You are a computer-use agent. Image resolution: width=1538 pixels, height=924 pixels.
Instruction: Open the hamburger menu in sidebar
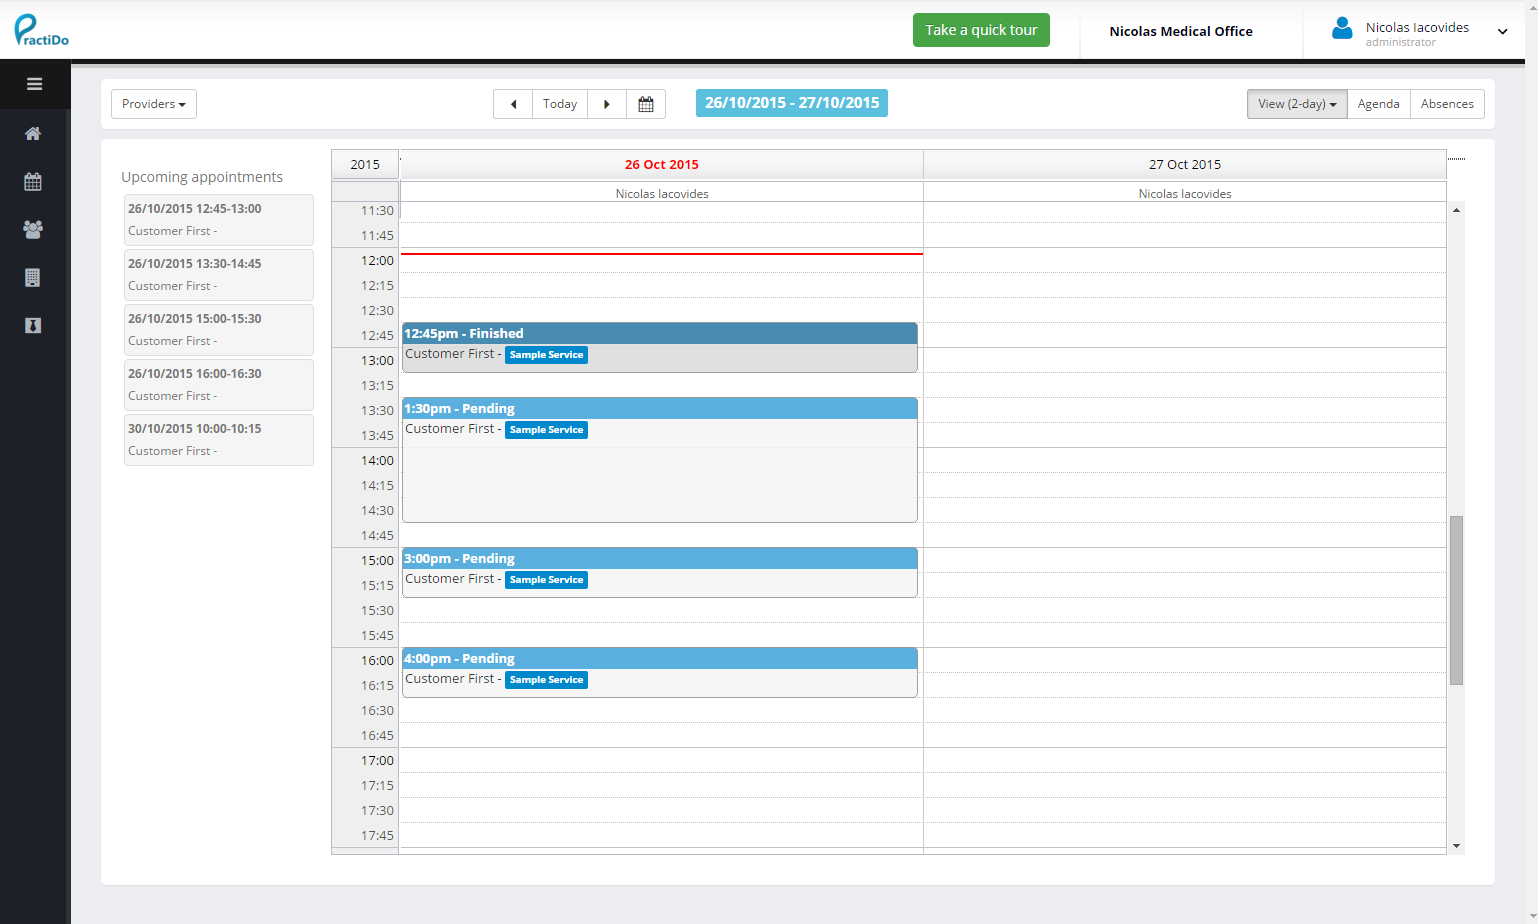click(34, 84)
